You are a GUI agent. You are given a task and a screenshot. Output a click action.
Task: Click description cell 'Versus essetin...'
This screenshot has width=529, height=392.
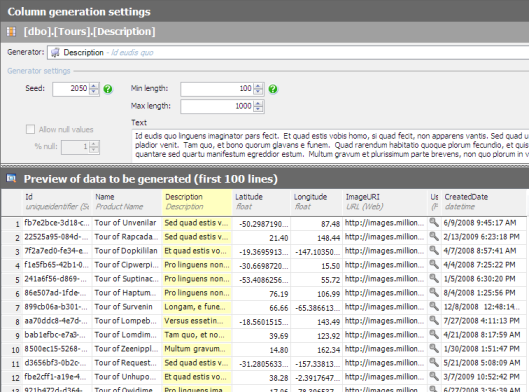tap(197, 321)
